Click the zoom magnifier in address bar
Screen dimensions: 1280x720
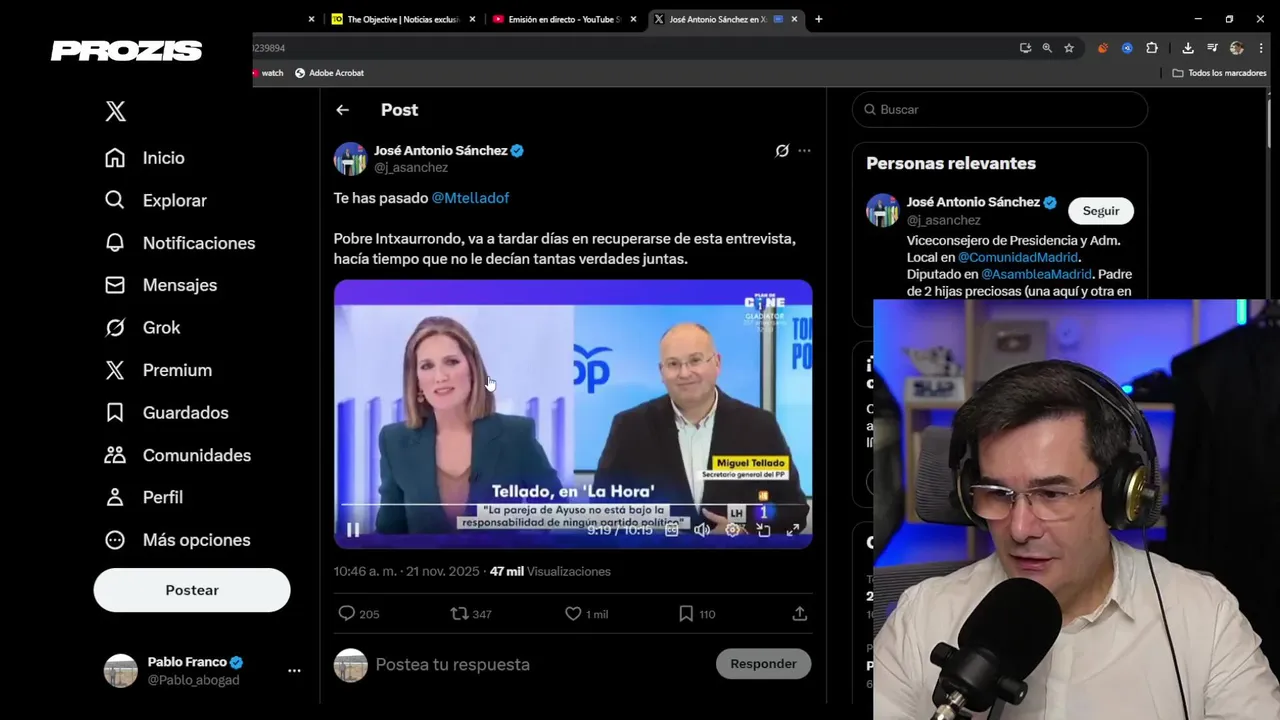(1047, 48)
